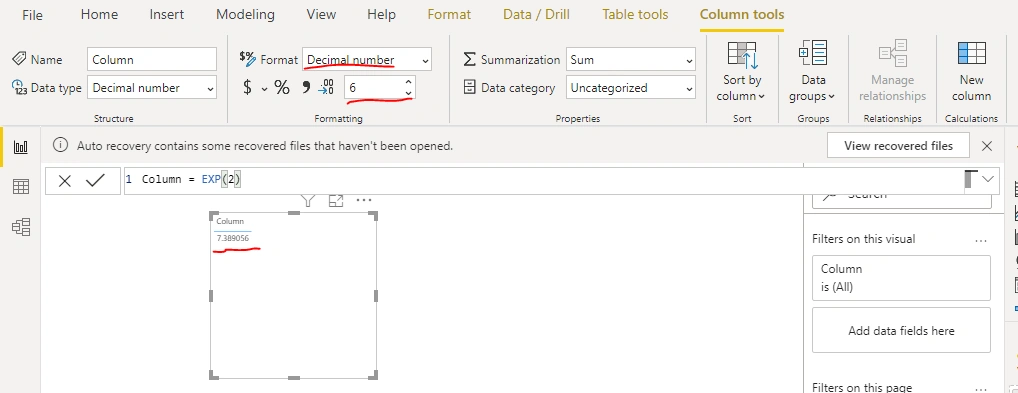This screenshot has width=1018, height=393.
Task: Switch to the Modeling tab
Action: 245,14
